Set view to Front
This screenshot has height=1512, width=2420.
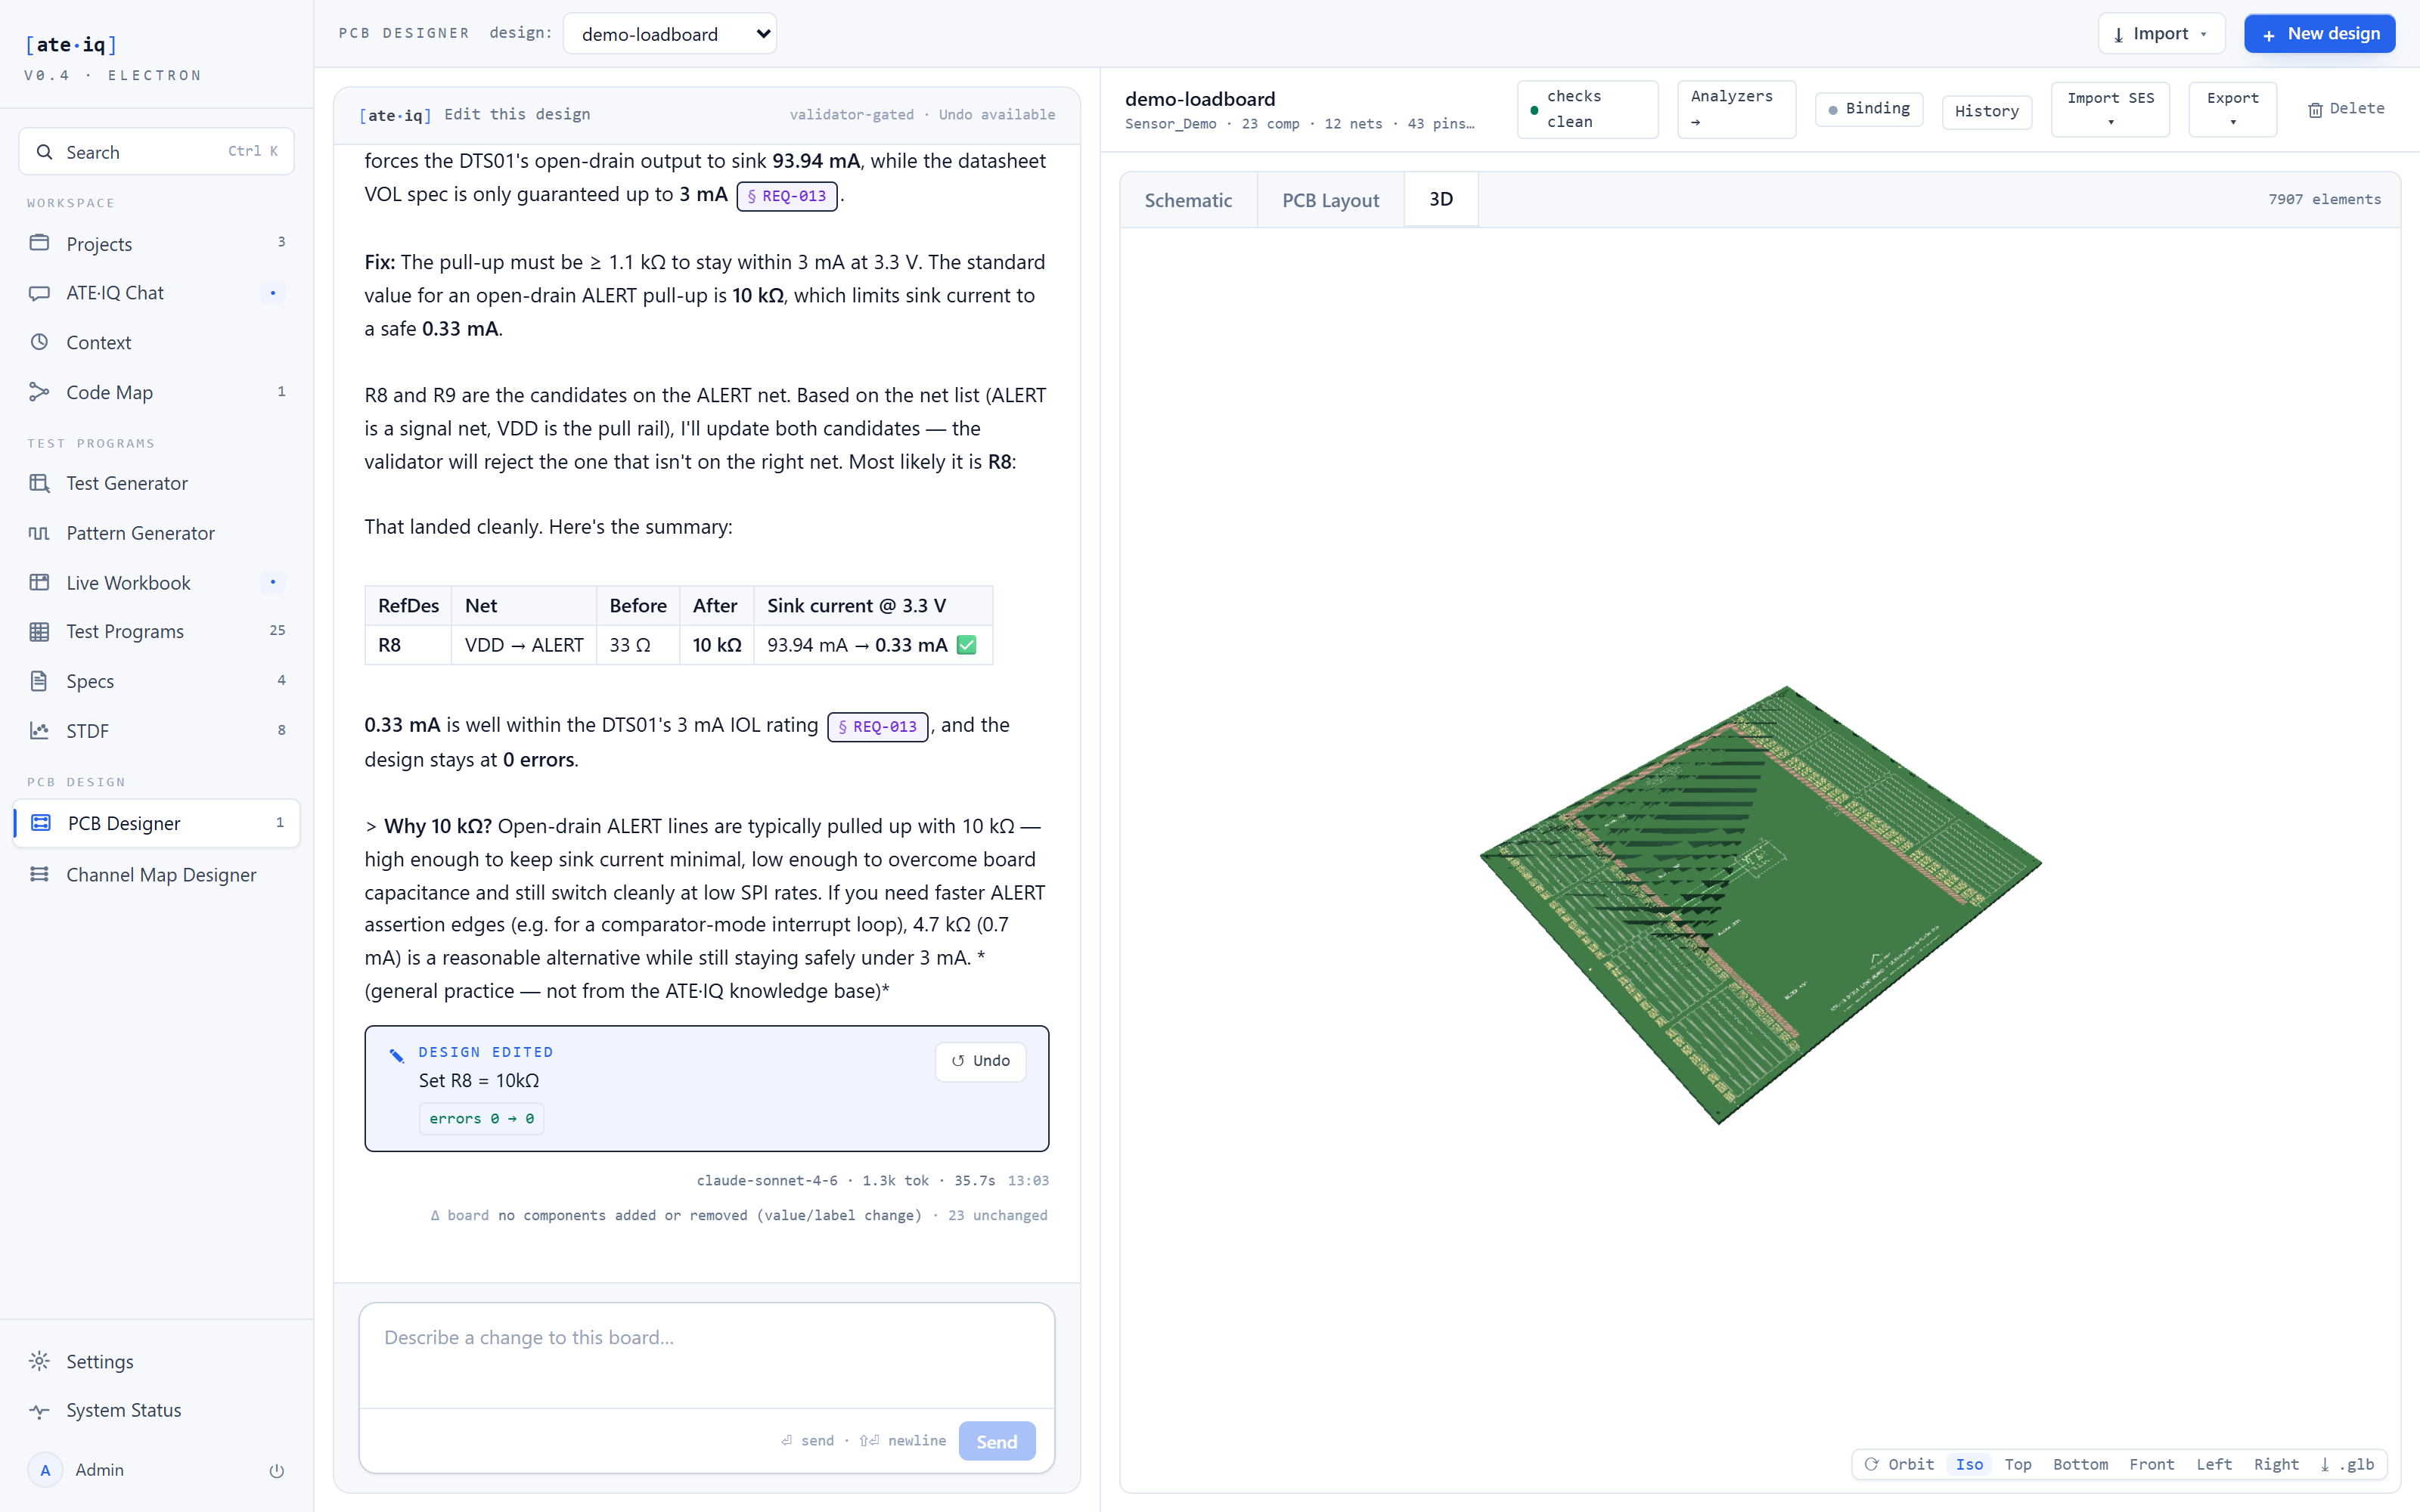point(2152,1464)
